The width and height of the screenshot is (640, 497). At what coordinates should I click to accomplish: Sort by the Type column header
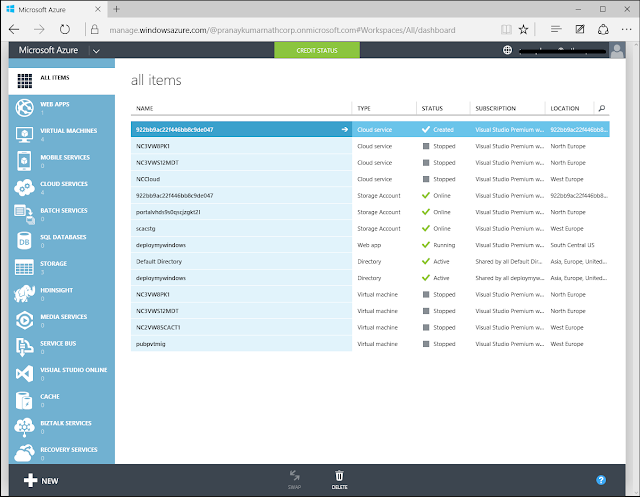(364, 108)
